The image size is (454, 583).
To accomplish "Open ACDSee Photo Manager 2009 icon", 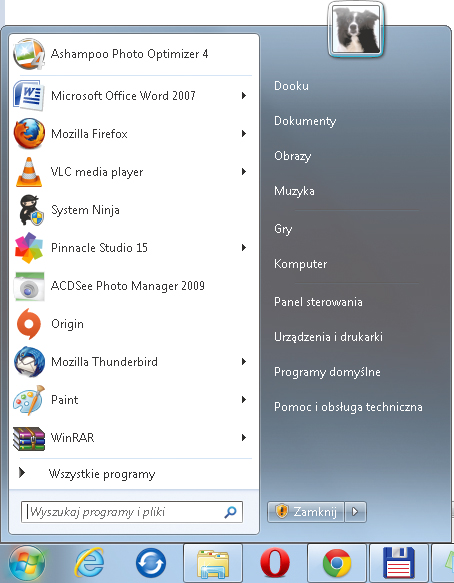I will [29, 286].
